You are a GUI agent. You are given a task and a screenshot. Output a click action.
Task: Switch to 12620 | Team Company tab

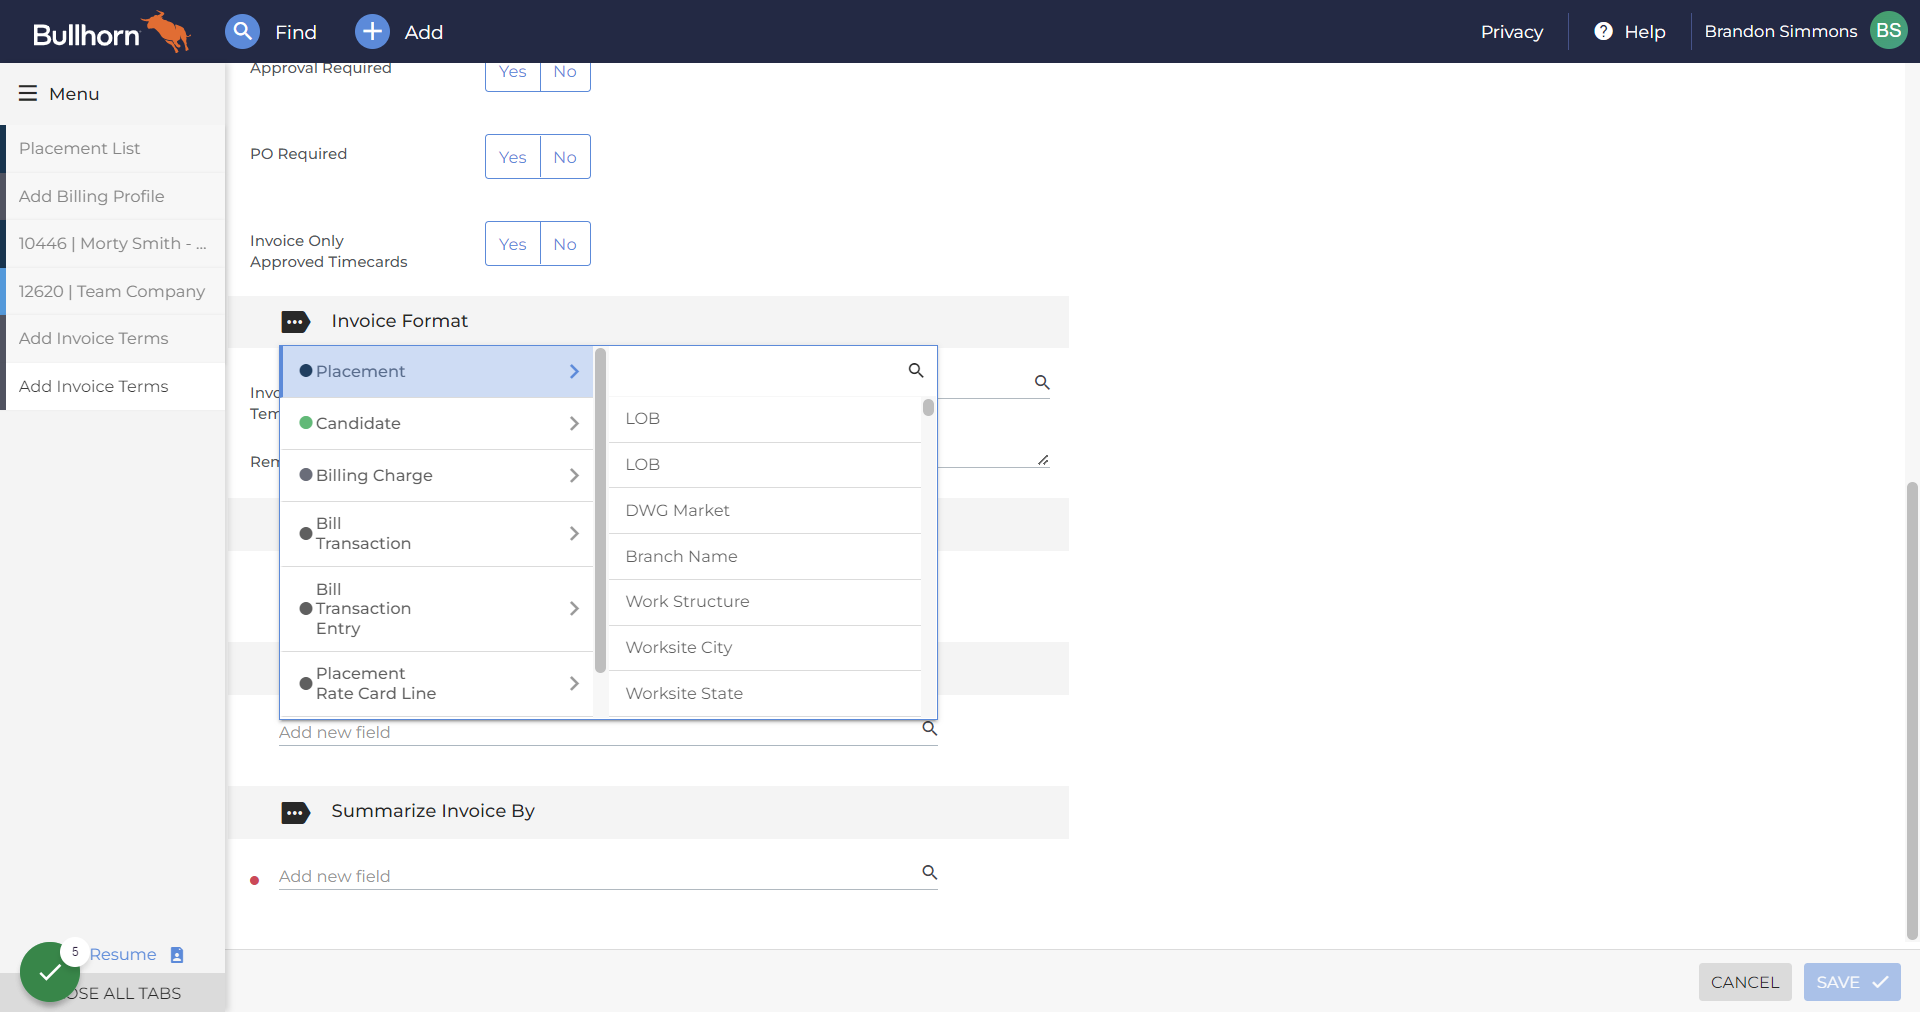113,291
